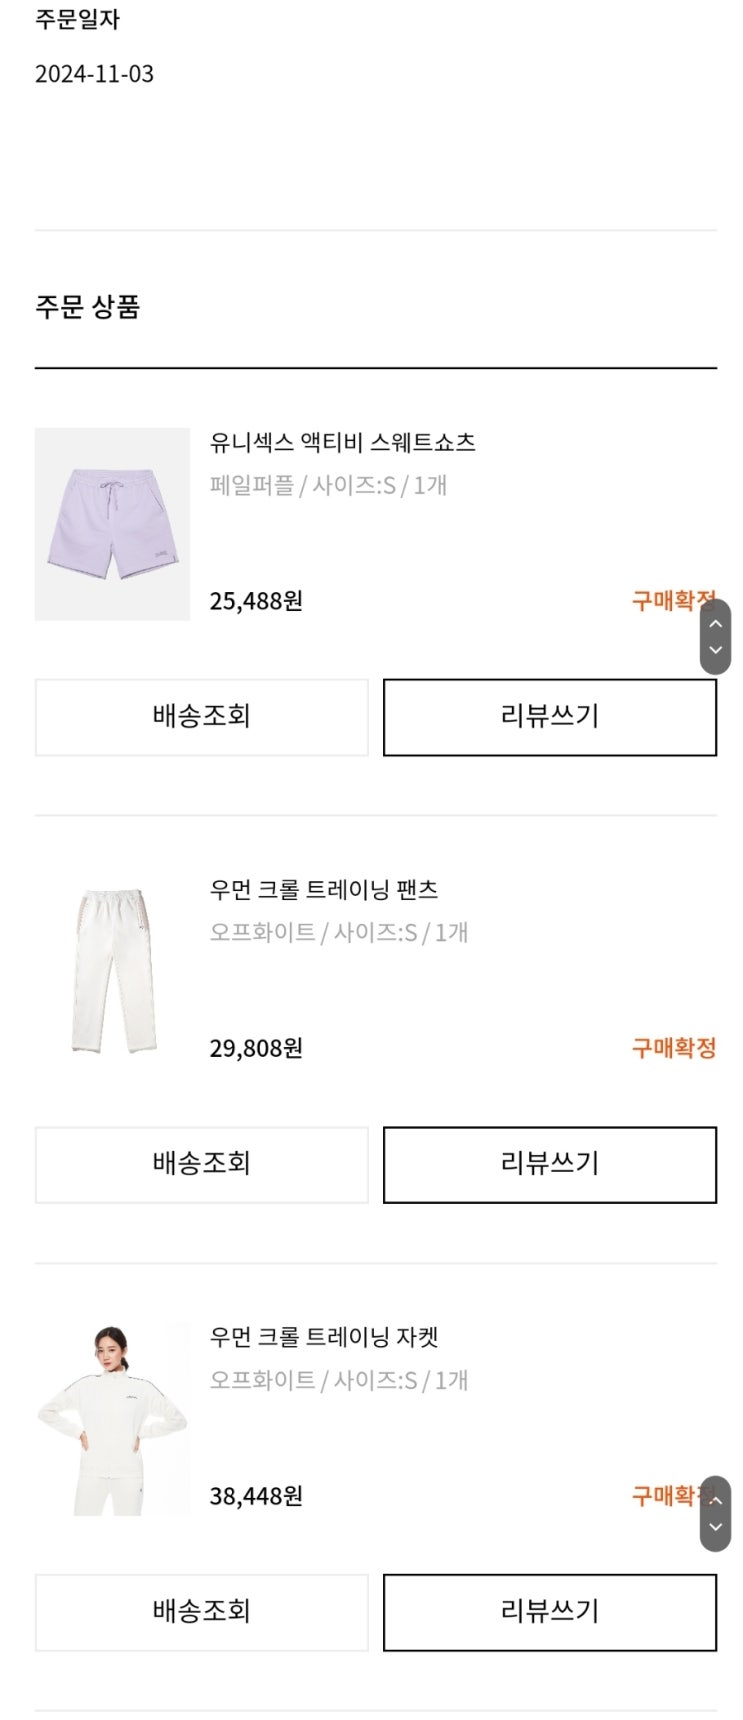Viewport: 743px width, 1720px height.
Task: Click the 25,488원 price of the shorts
Action: [256, 601]
